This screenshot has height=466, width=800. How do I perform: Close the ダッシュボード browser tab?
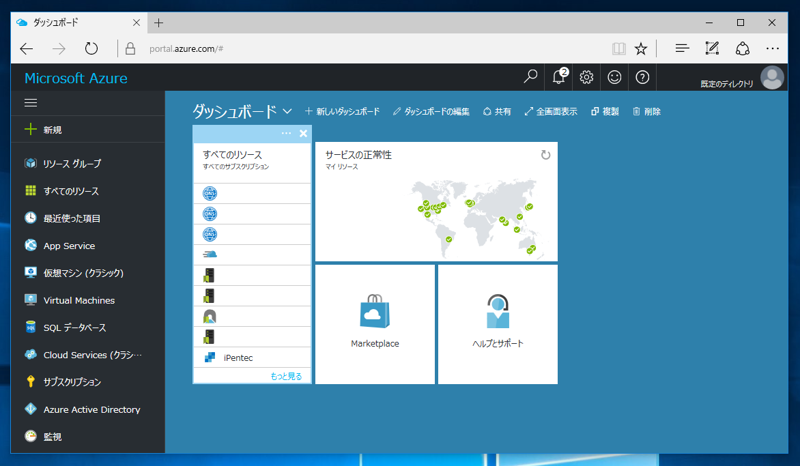point(136,22)
